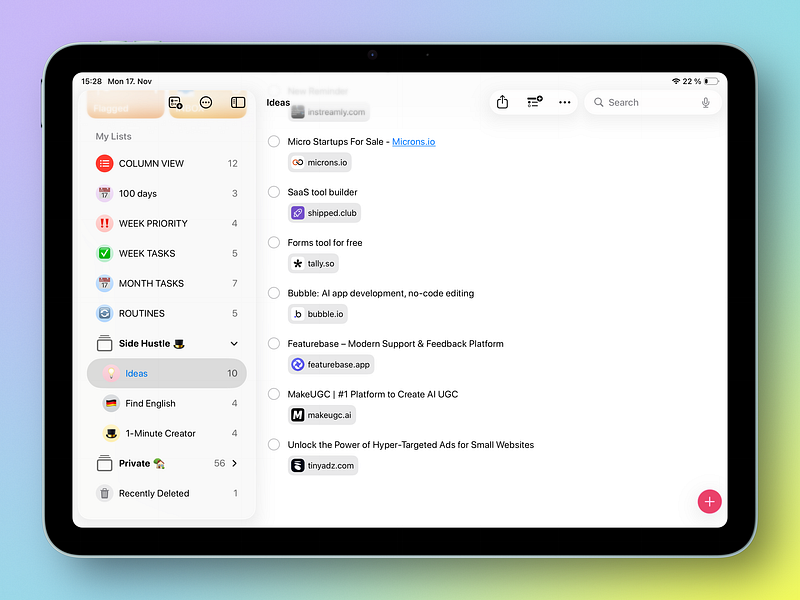The width and height of the screenshot is (800, 600).
Task: Open the Share menu from the toolbar
Action: point(502,102)
